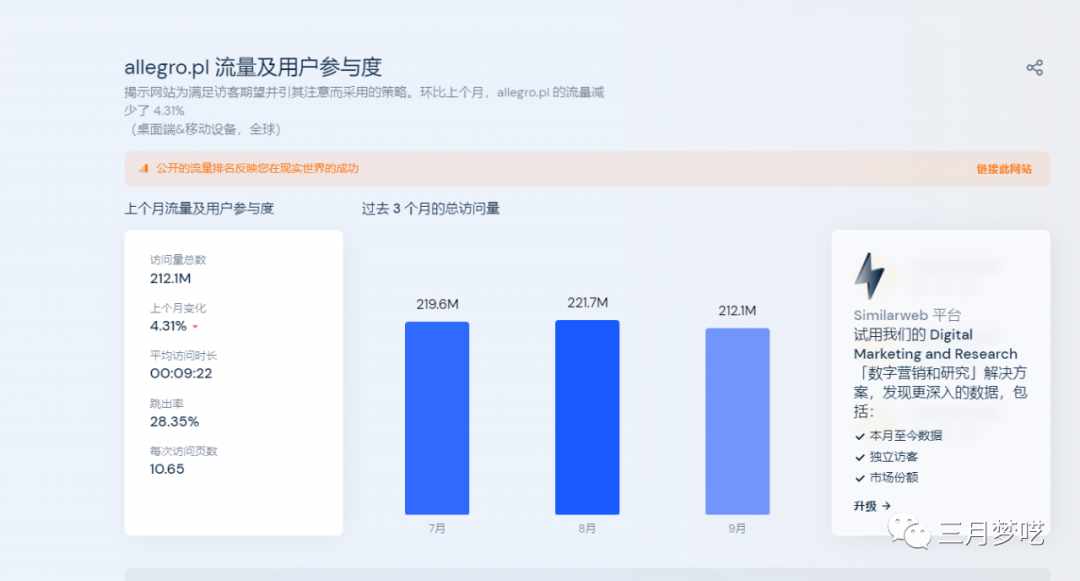Screen dimensions: 1080x581
Task: Click the checkmark next to 独立访客
Action: tap(860, 457)
